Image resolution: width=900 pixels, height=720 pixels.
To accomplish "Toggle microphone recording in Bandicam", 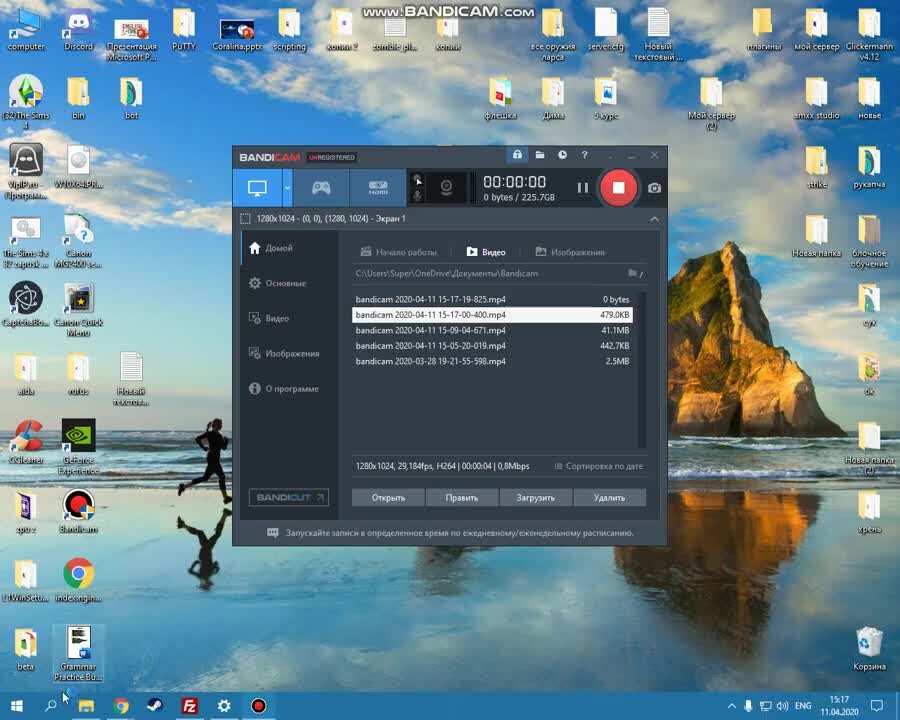I will tap(417, 195).
